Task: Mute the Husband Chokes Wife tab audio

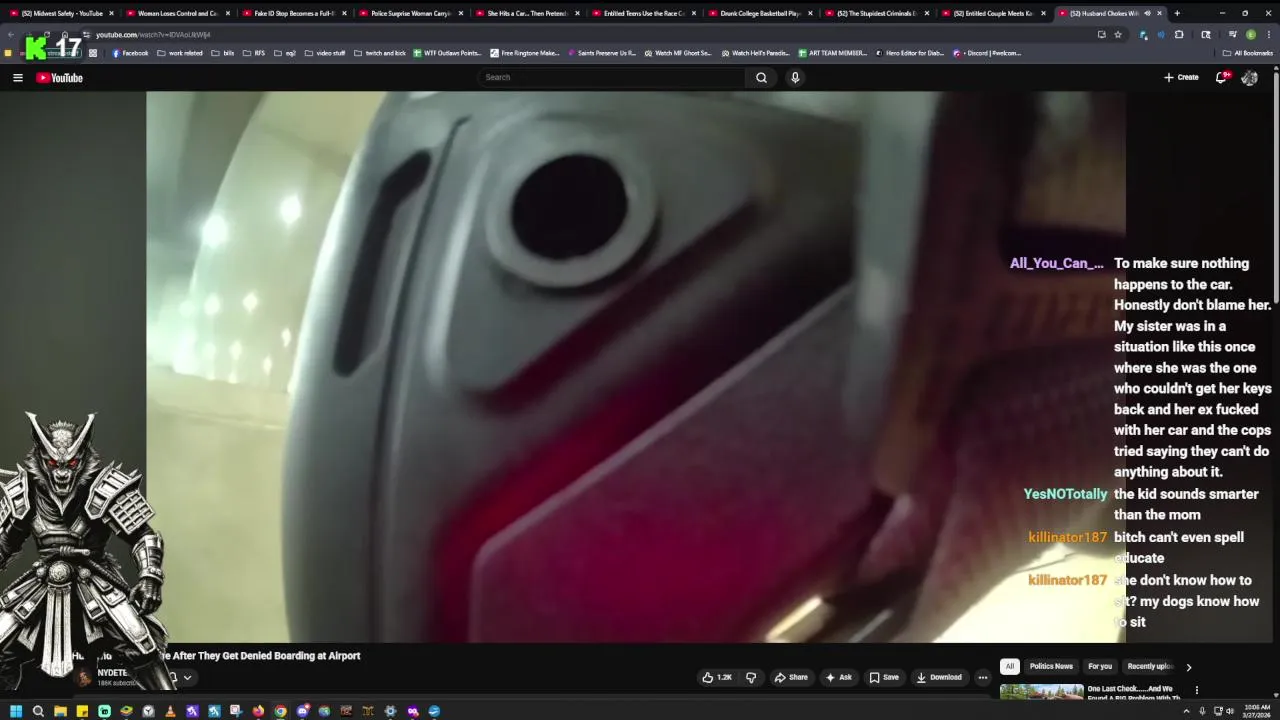Action: 1147,13
